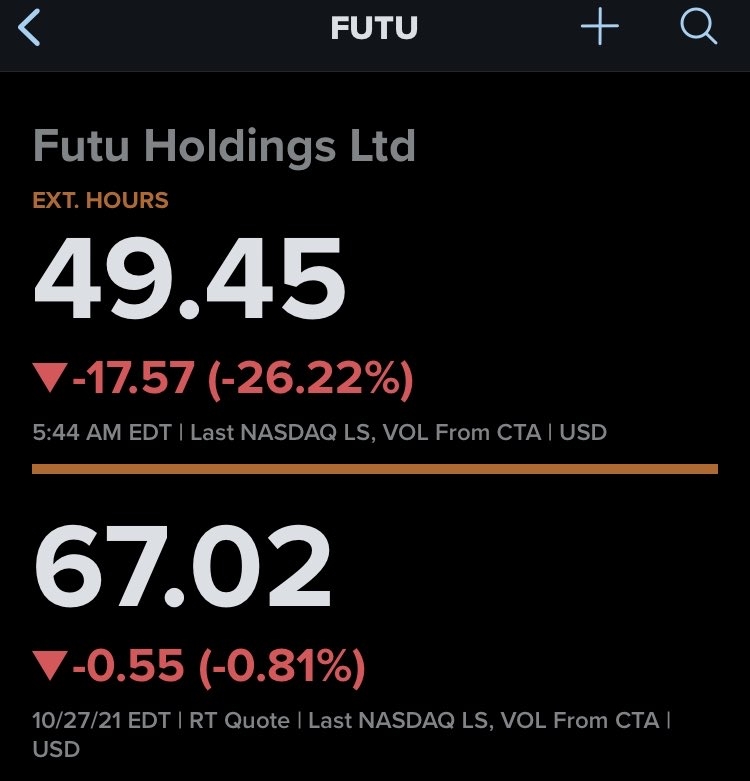Click the red down triangle beside -0.55

click(48, 664)
